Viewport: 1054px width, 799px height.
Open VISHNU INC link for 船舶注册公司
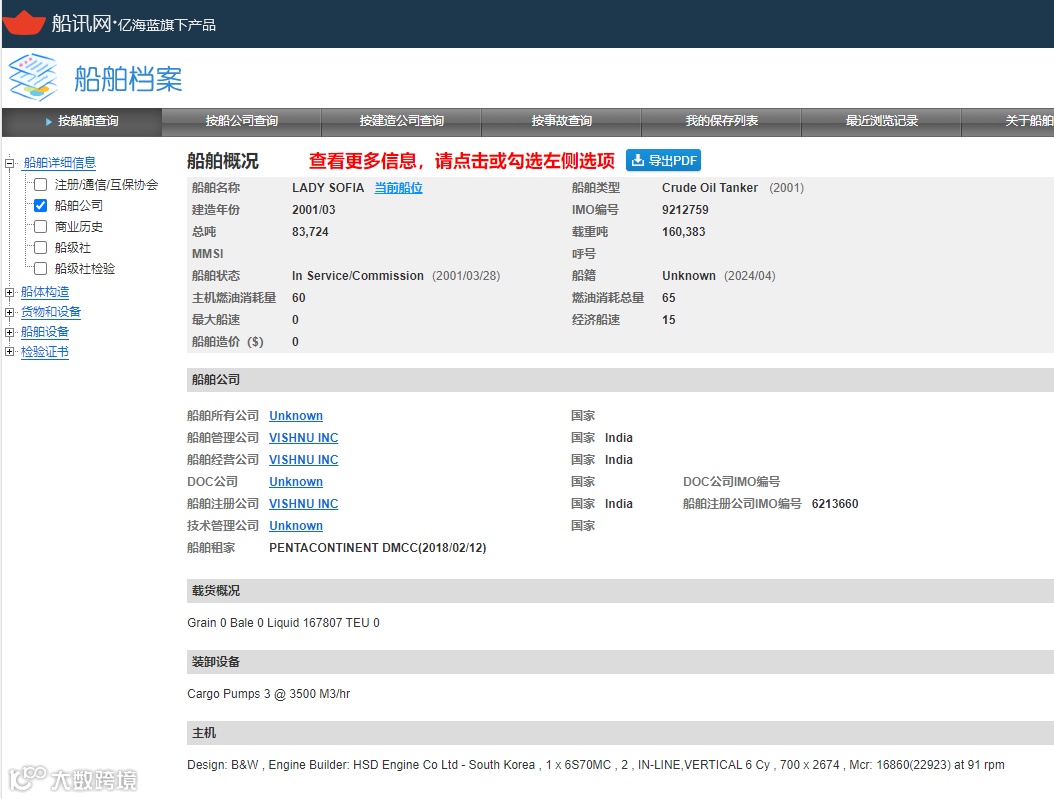pos(303,503)
